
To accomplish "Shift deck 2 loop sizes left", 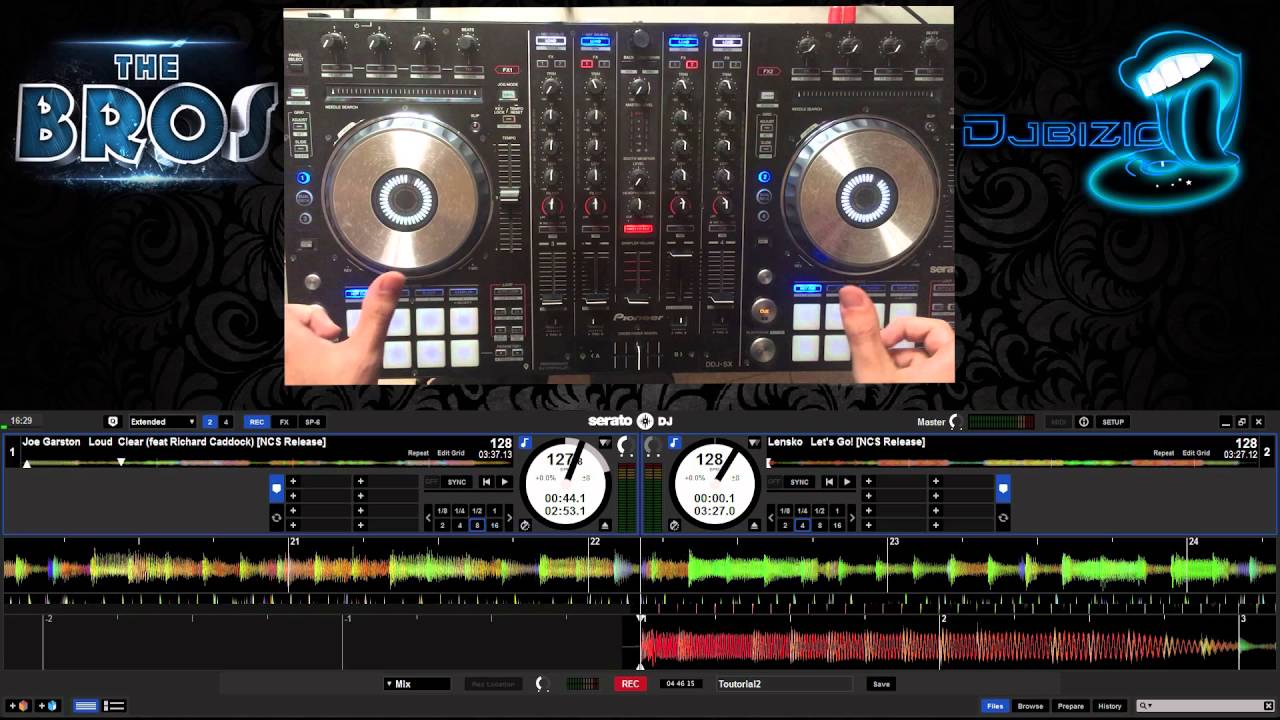I will click(772, 518).
